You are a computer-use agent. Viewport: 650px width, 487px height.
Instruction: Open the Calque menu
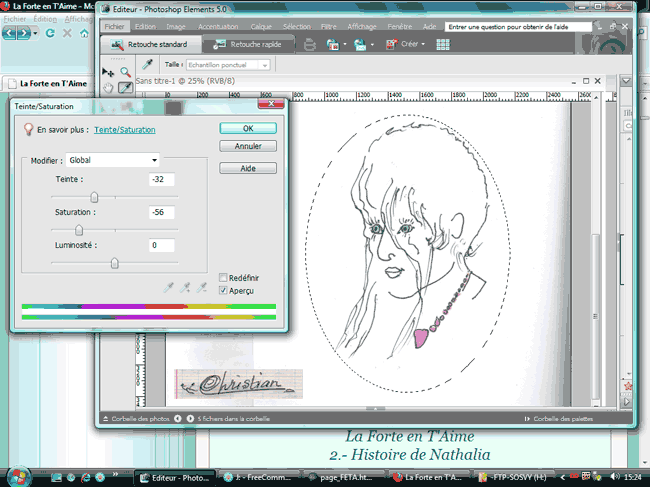(261, 27)
